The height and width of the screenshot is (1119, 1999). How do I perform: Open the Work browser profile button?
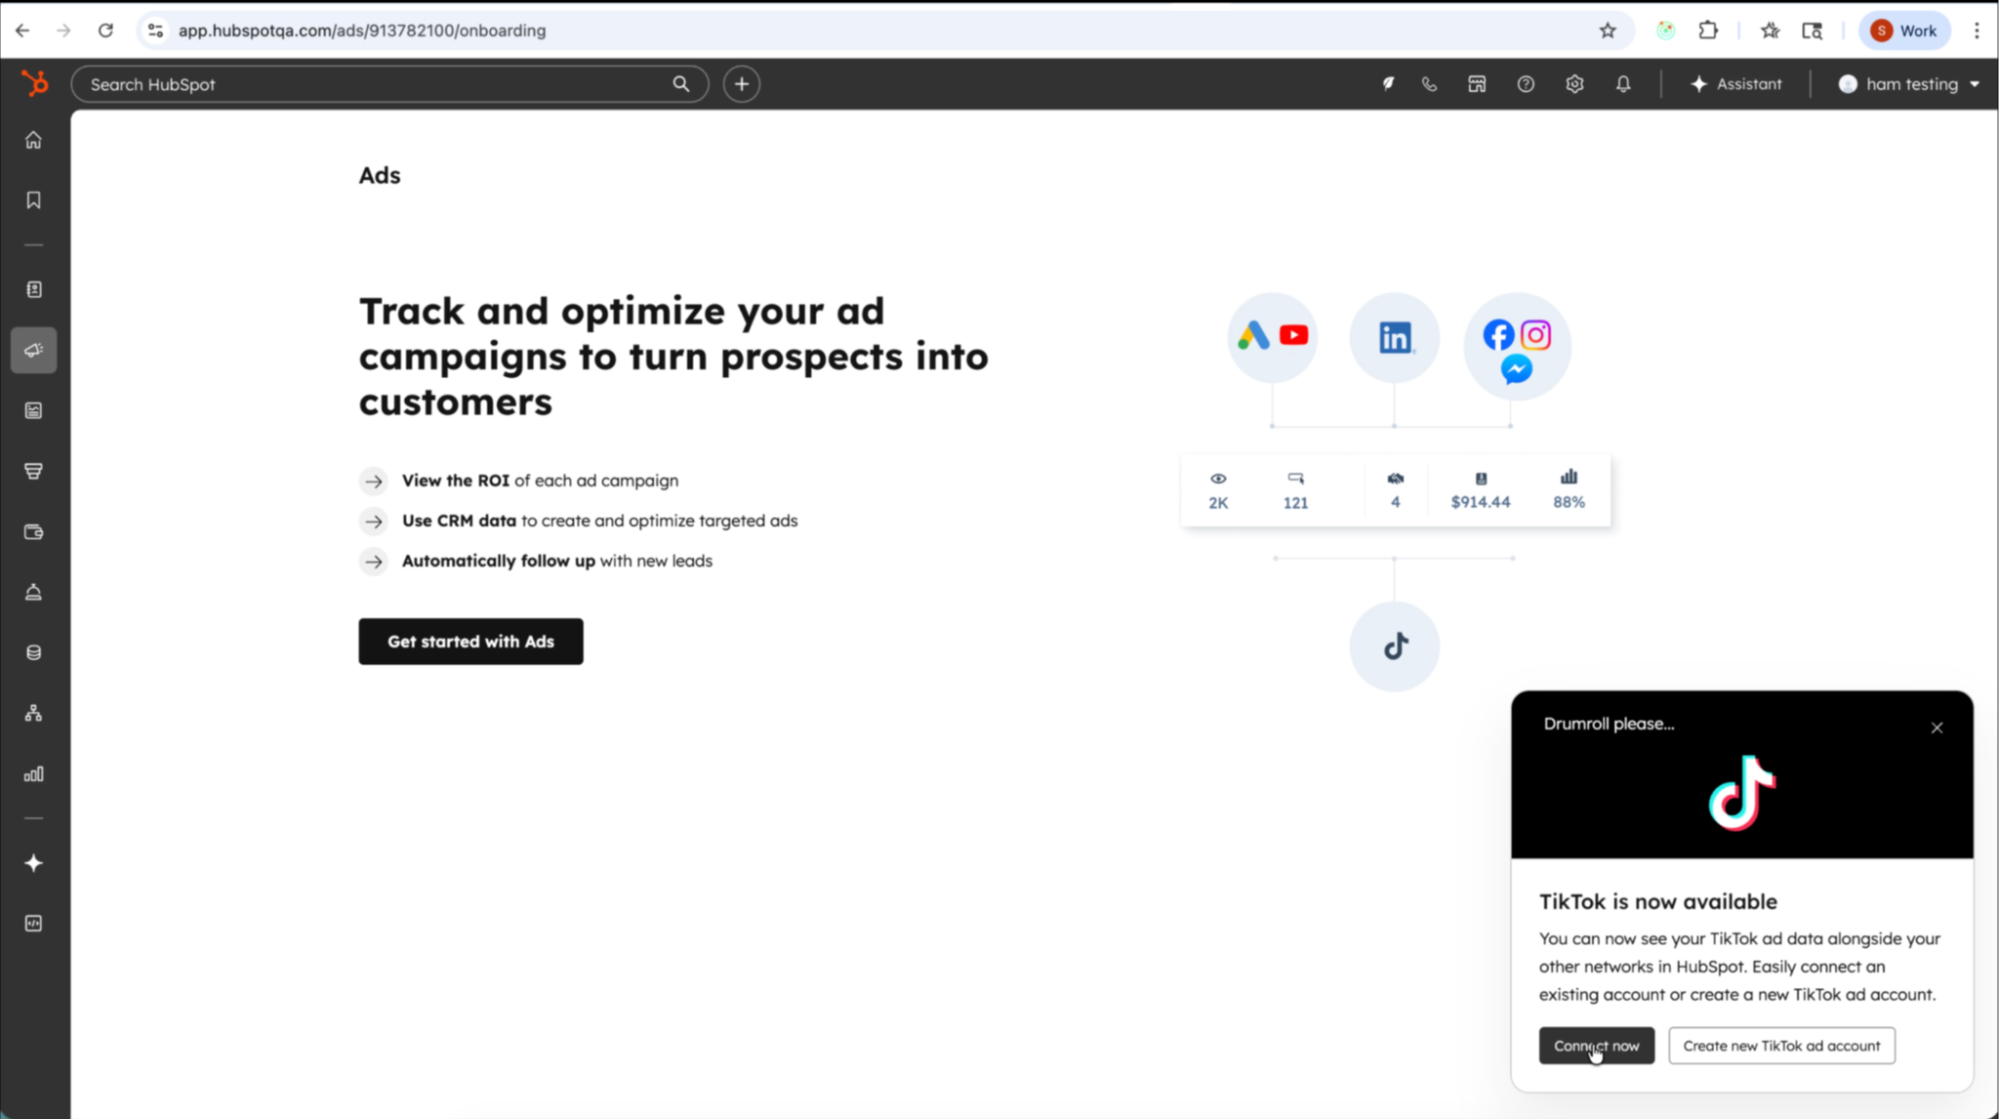(1904, 30)
